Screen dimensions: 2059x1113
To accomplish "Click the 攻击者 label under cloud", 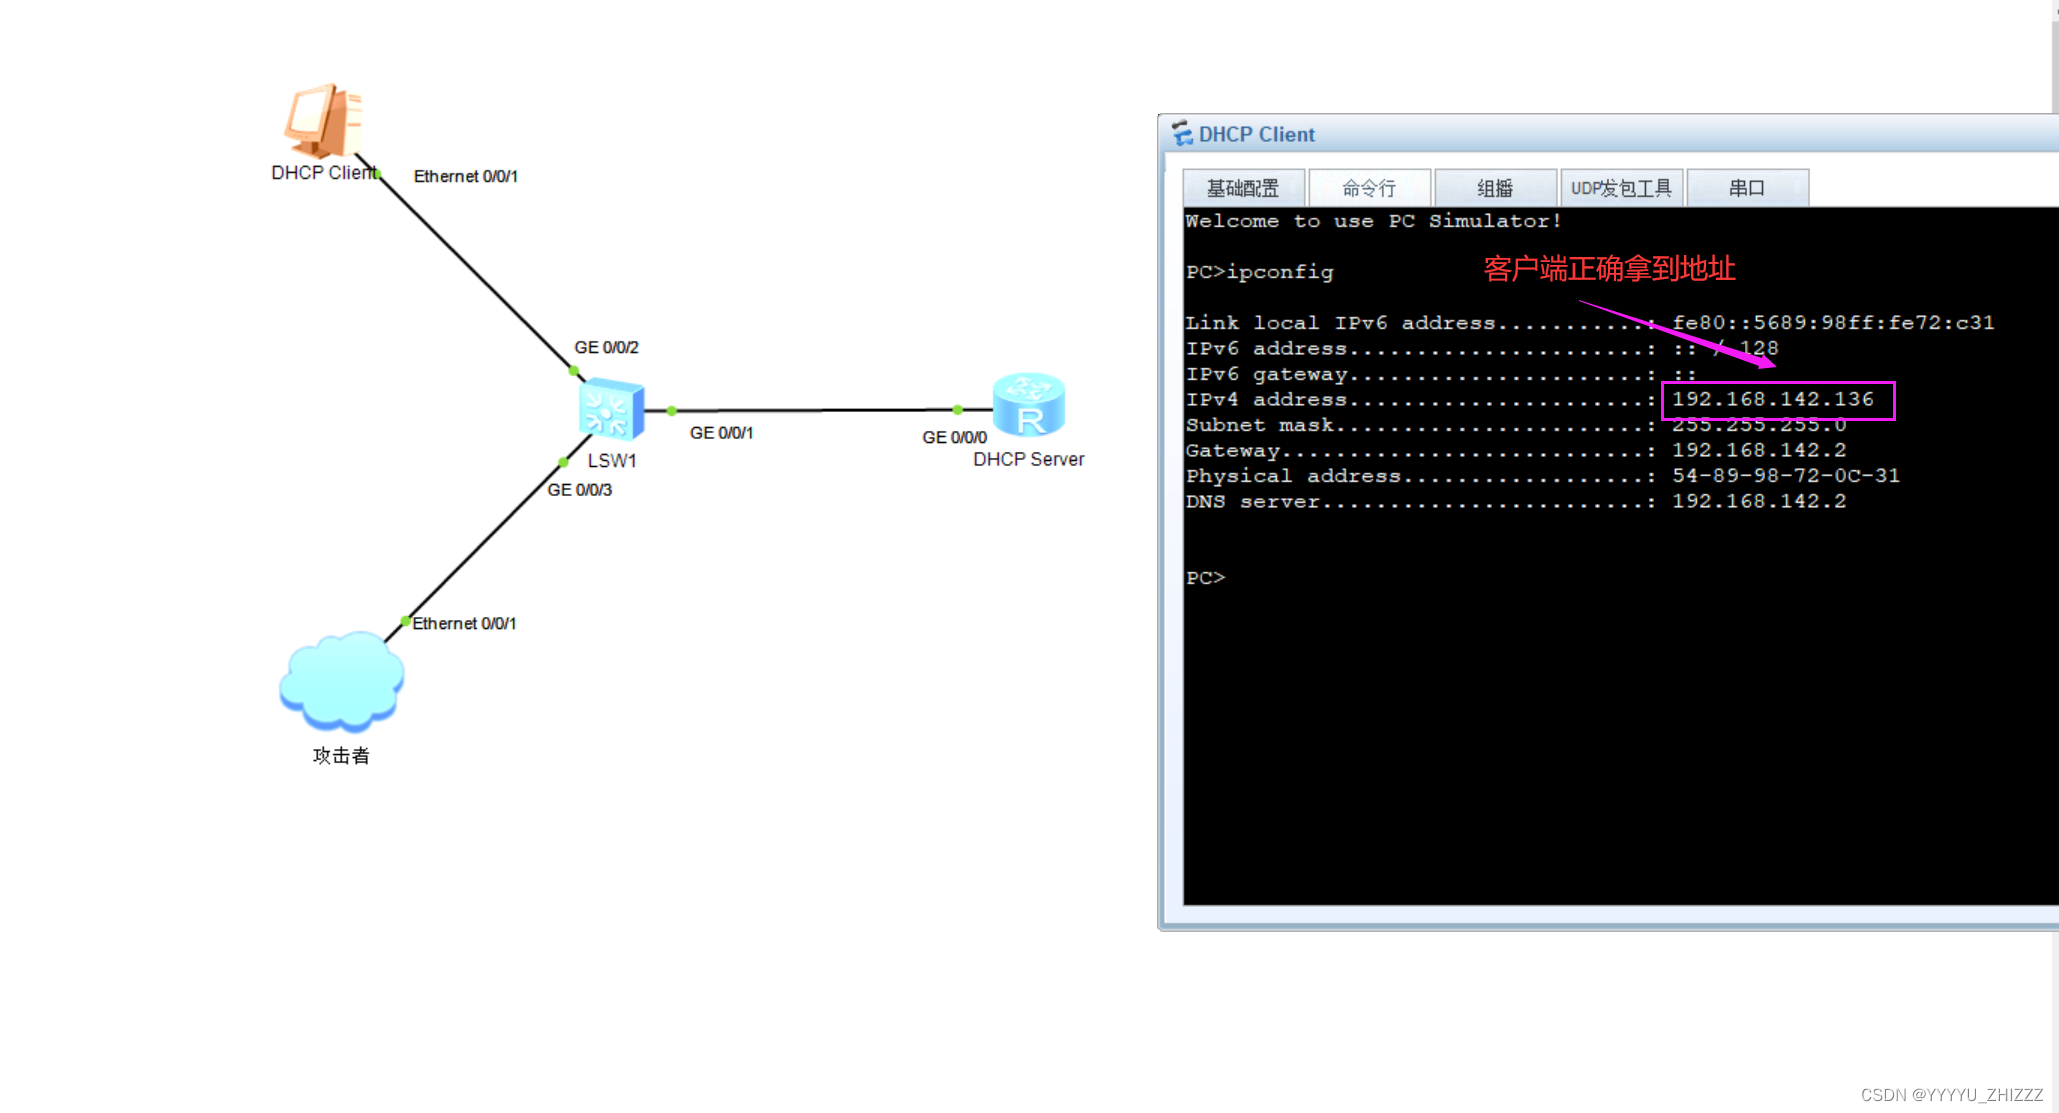I will [341, 756].
